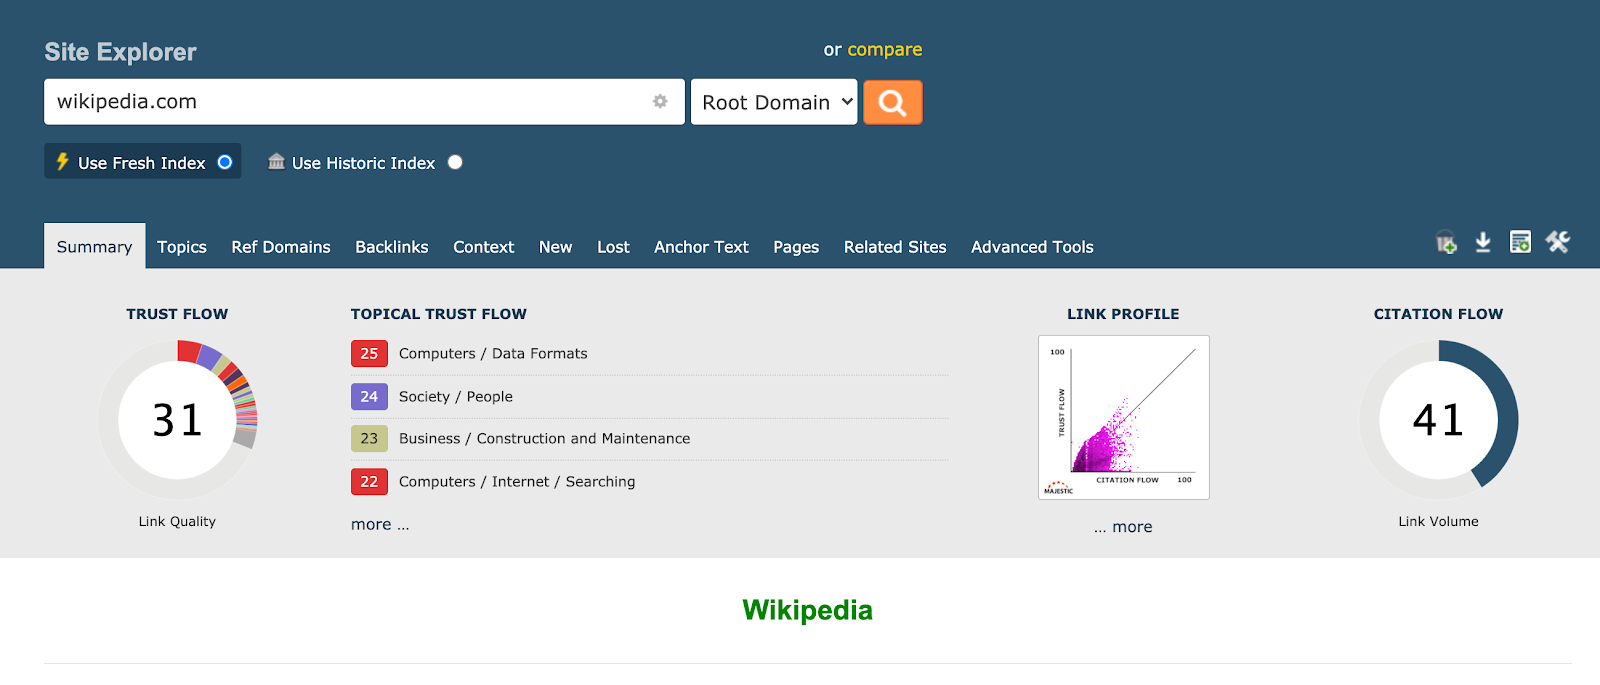Image resolution: width=1600 pixels, height=685 pixels.
Task: Add site to bucket icon
Action: (1446, 242)
